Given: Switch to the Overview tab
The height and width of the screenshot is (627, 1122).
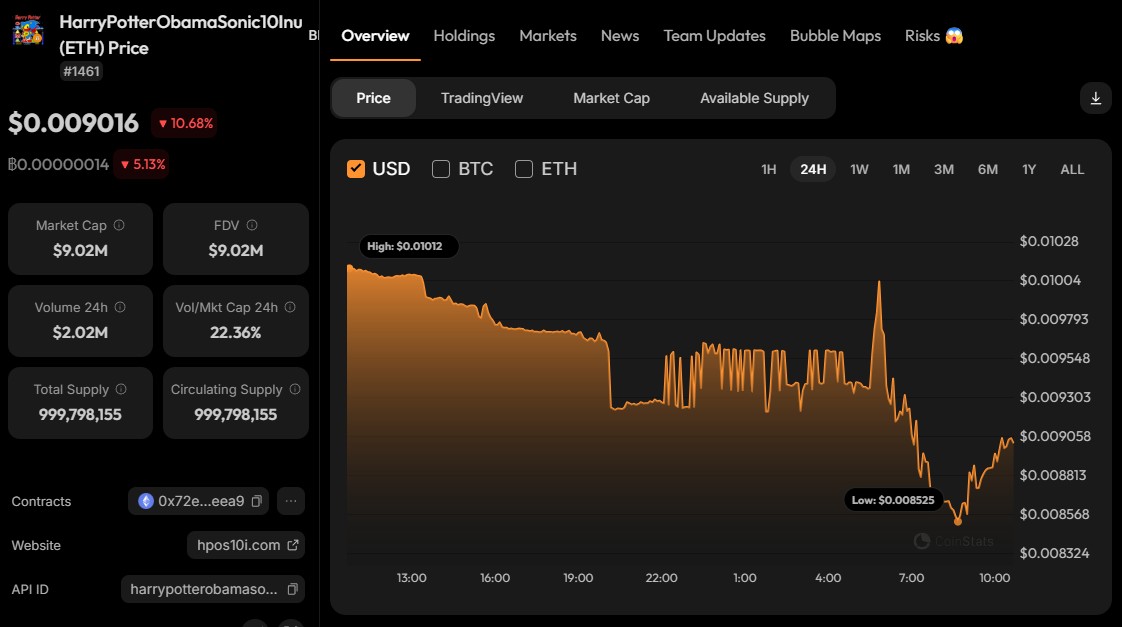Looking at the screenshot, I should point(375,36).
